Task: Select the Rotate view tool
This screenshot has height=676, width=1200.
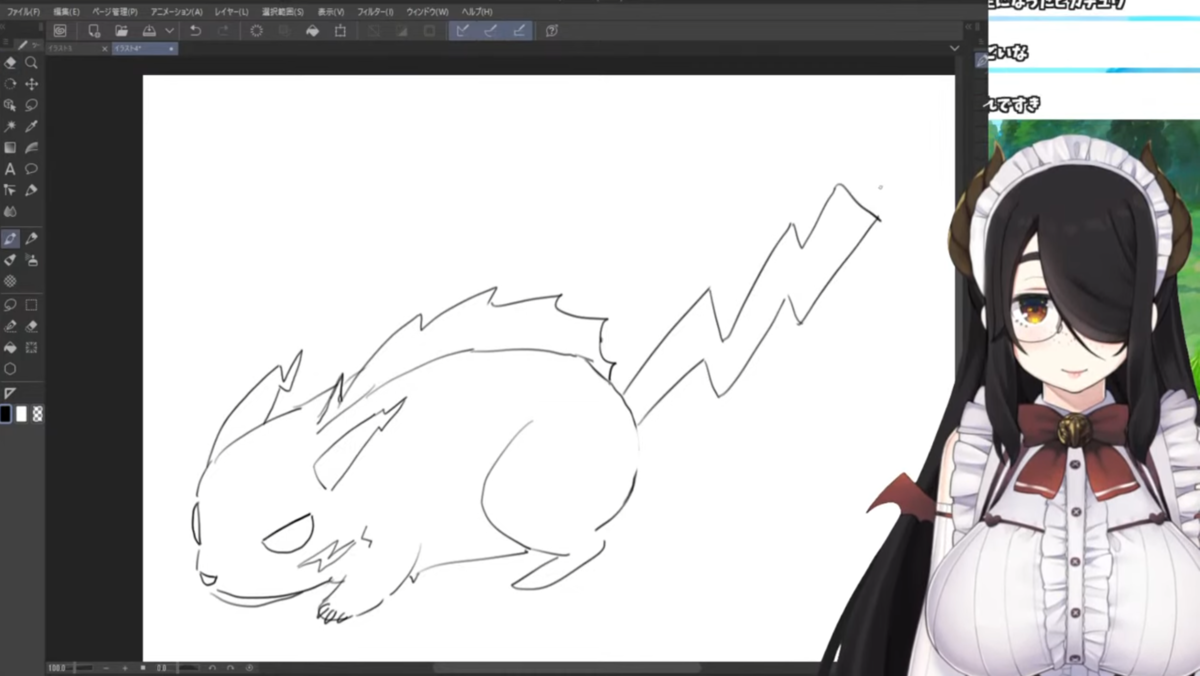Action: [10, 84]
